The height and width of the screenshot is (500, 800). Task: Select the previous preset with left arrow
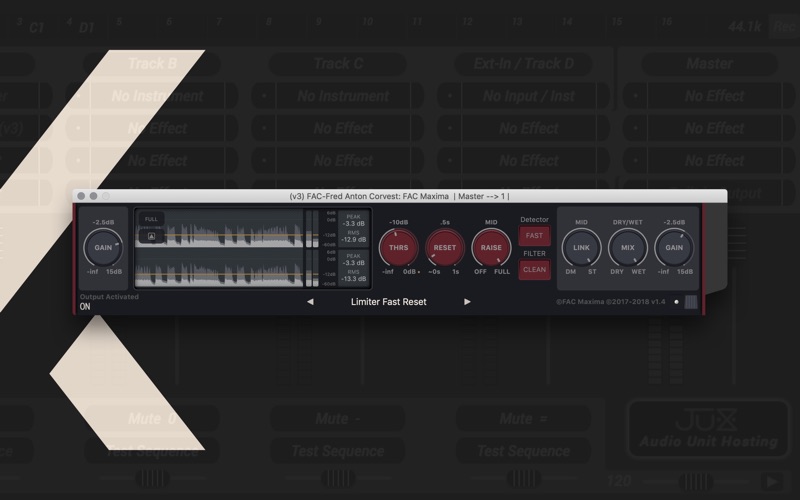pos(310,302)
